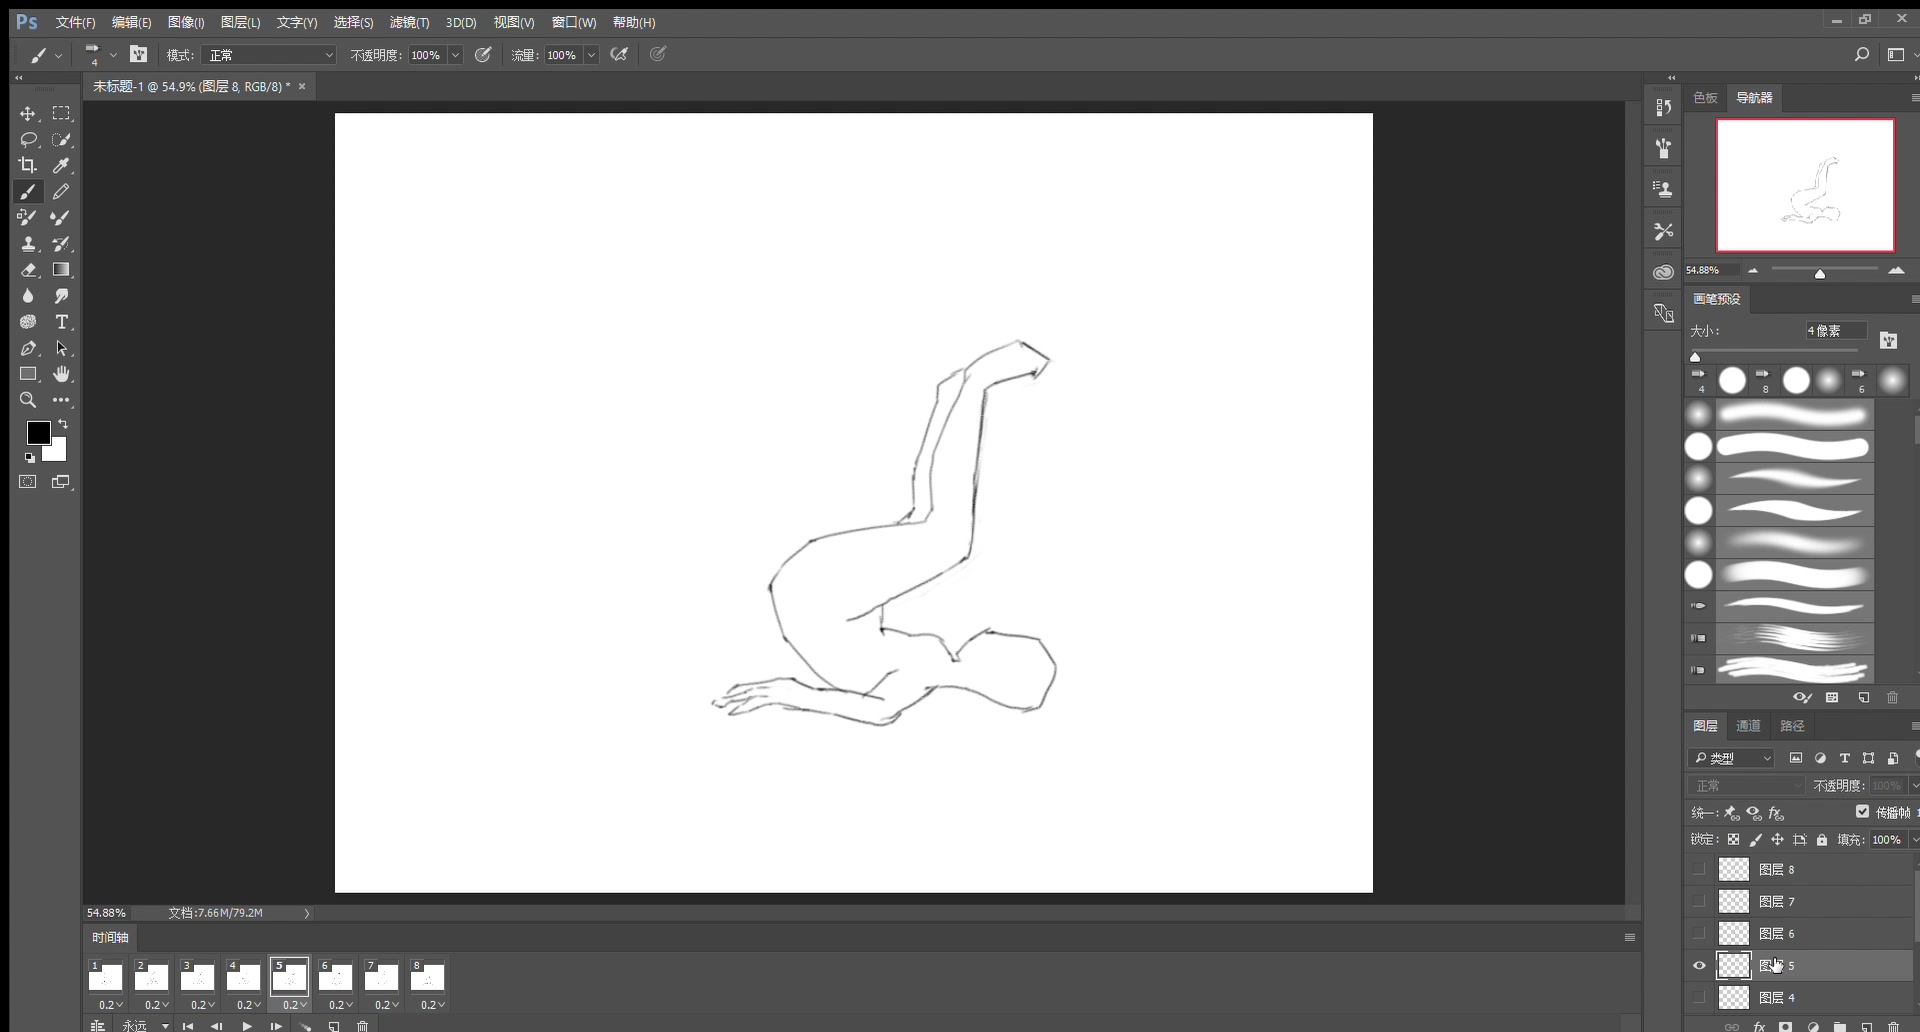Swap foreground and background colors
1920x1032 pixels.
coord(63,425)
